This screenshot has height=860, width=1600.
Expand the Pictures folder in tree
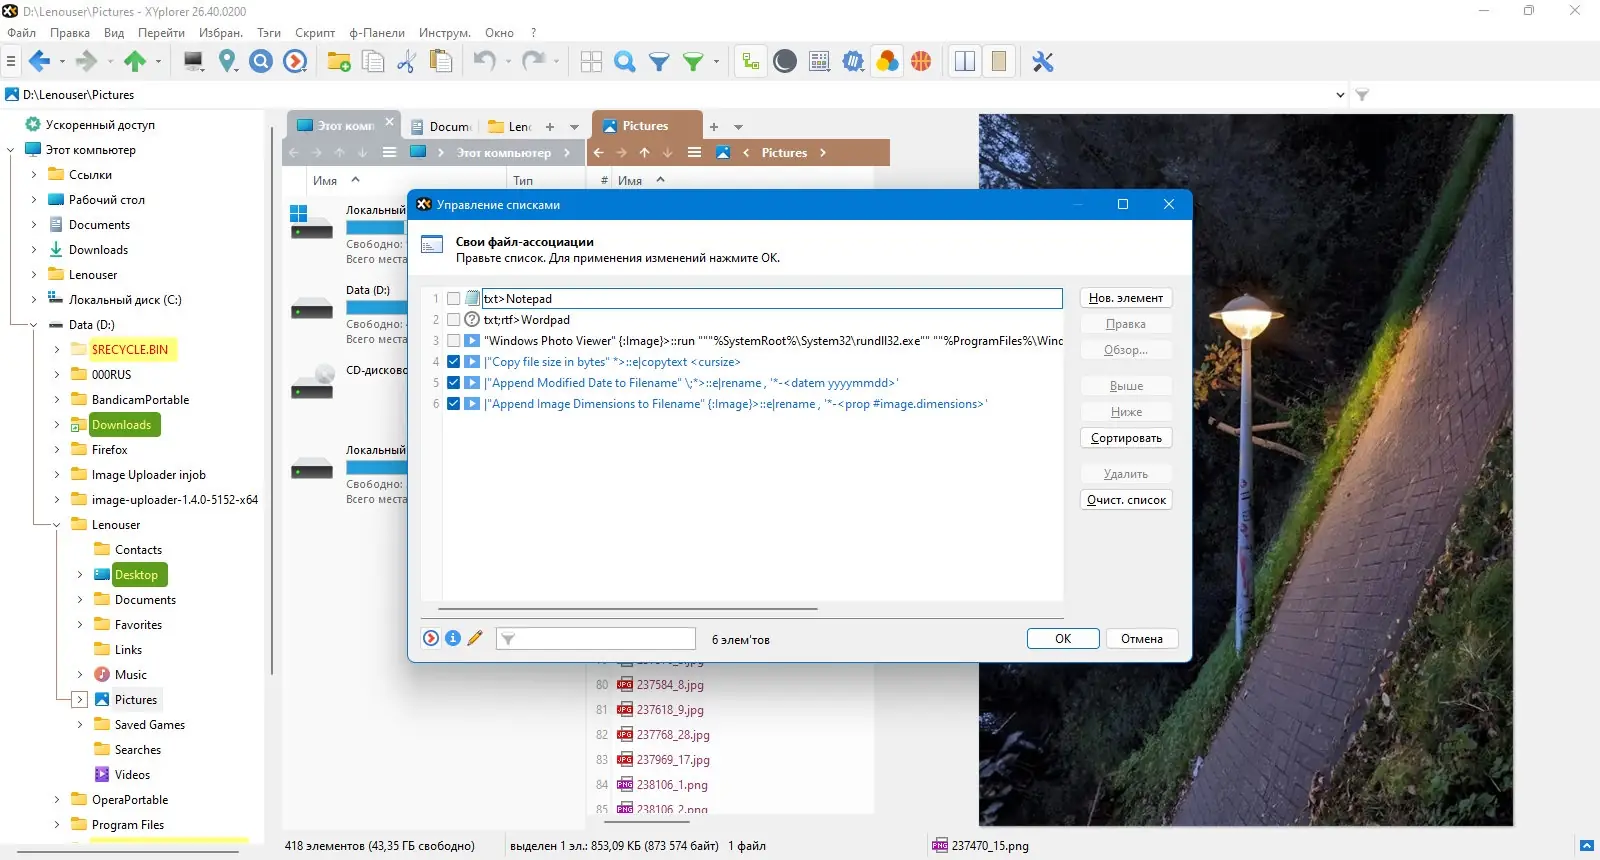[80, 700]
